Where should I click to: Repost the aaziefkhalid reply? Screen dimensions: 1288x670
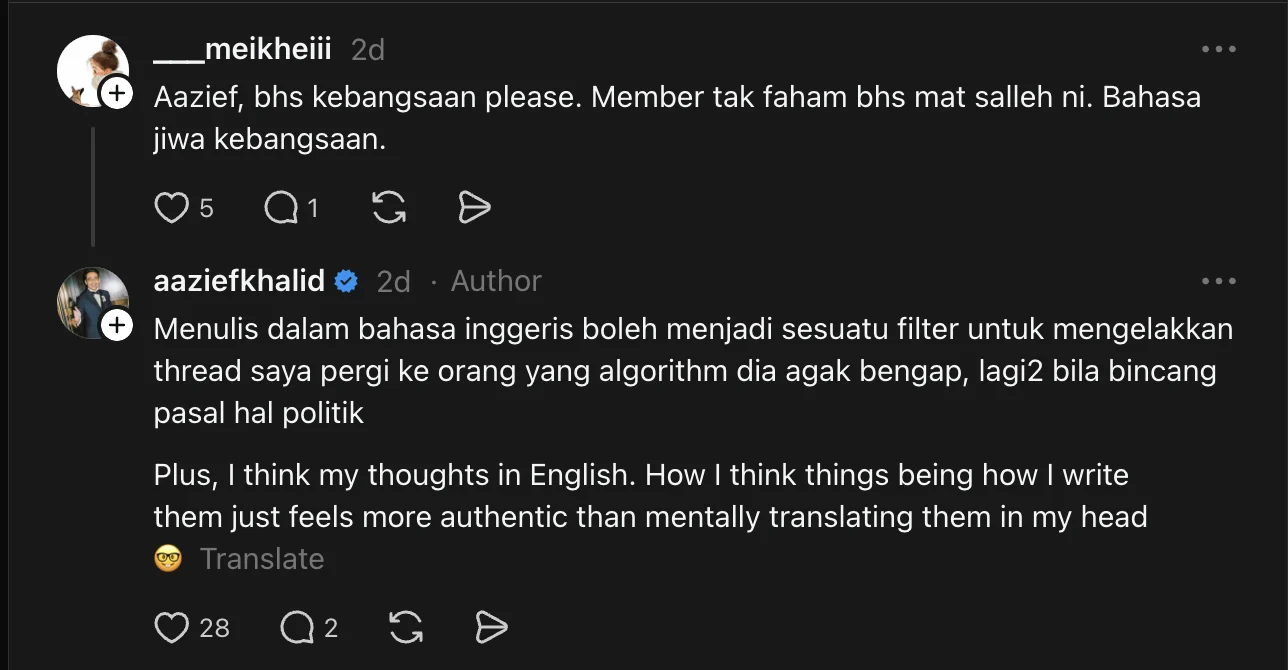(405, 627)
